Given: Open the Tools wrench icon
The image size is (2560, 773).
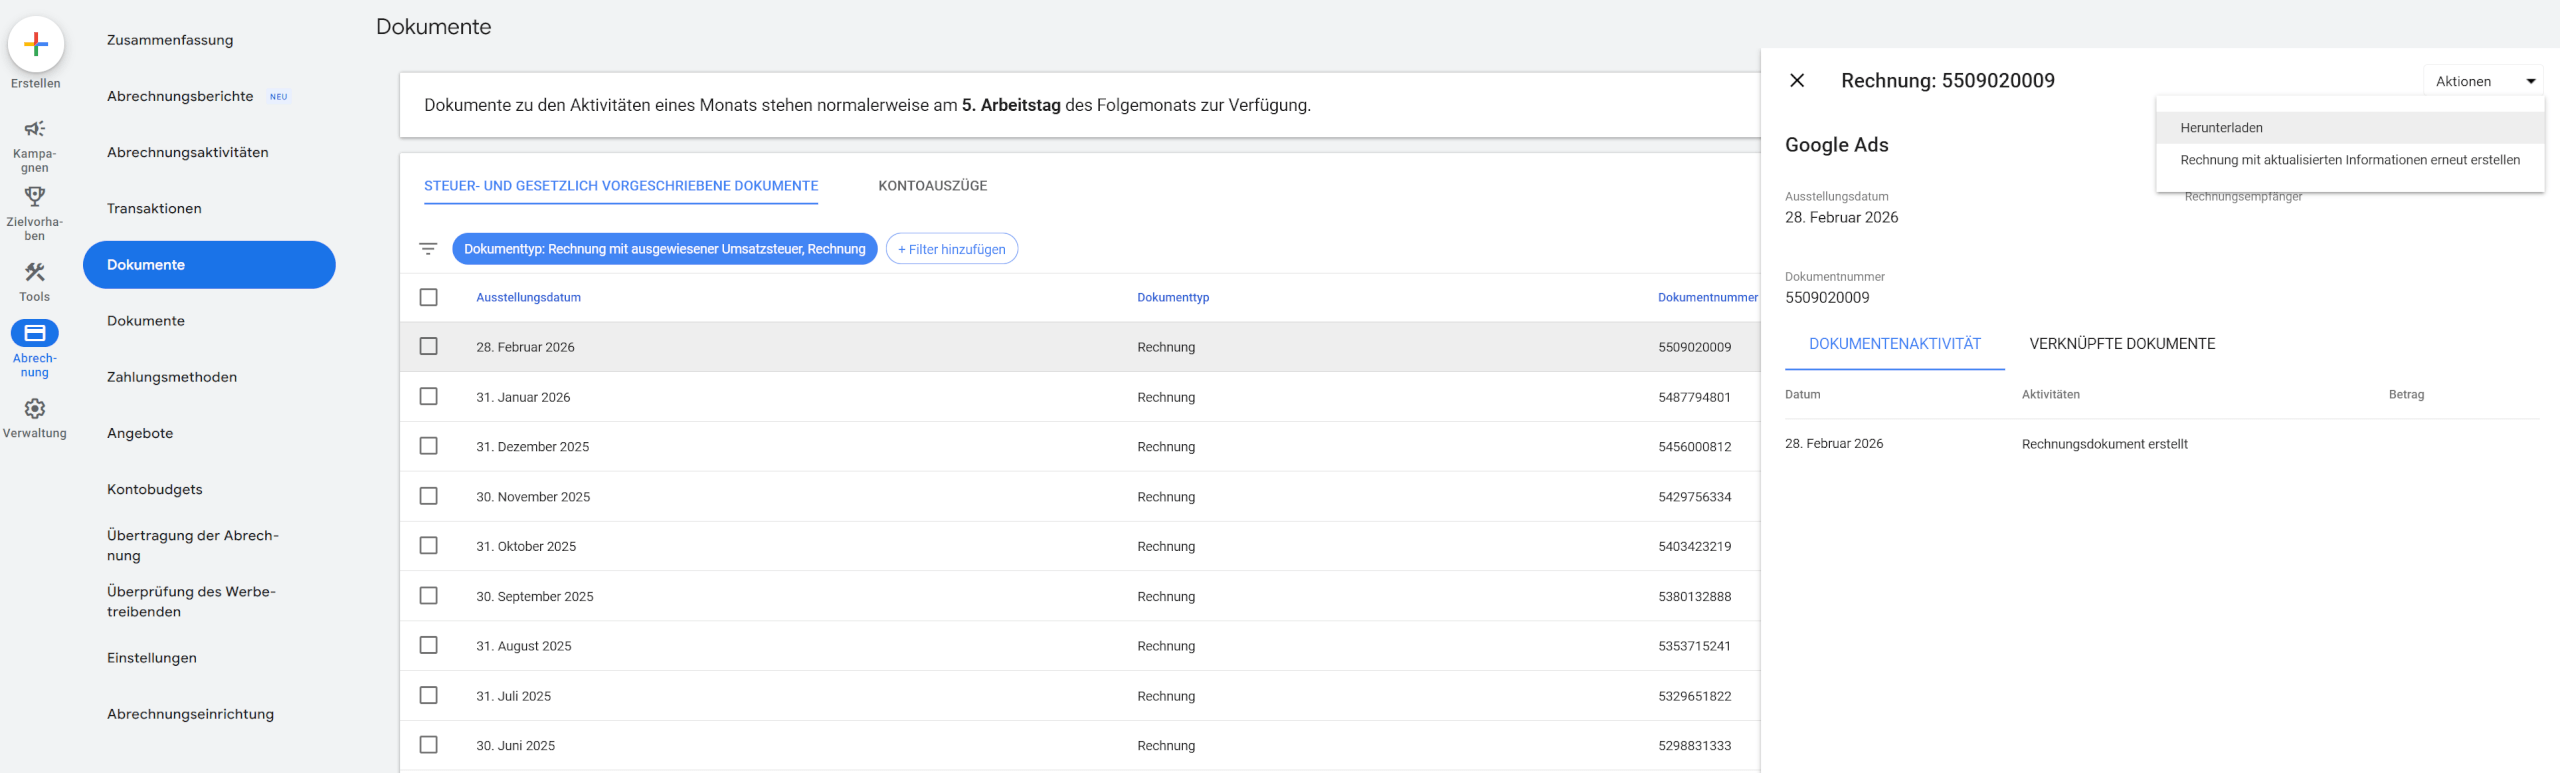Looking at the screenshot, I should click(35, 271).
